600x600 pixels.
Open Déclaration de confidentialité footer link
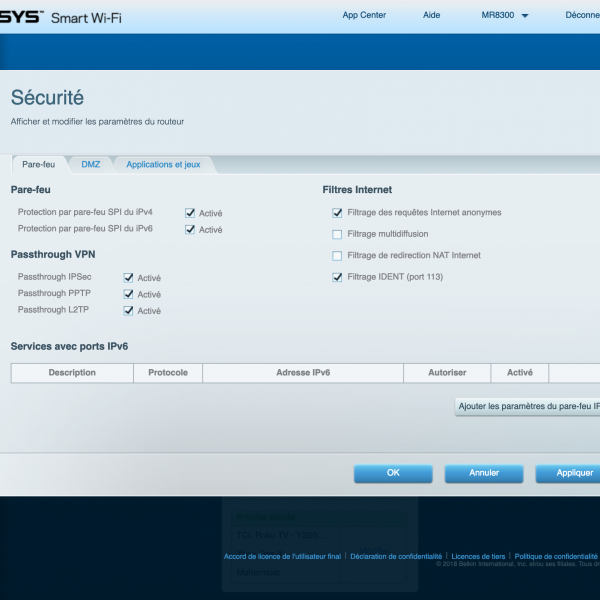[x=396, y=556]
